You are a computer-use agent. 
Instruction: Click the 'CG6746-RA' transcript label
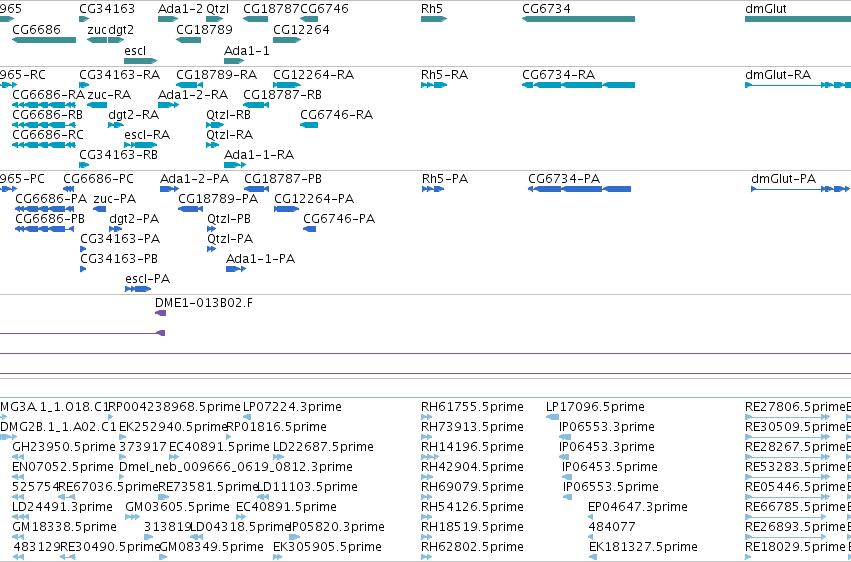pyautogui.click(x=336, y=114)
